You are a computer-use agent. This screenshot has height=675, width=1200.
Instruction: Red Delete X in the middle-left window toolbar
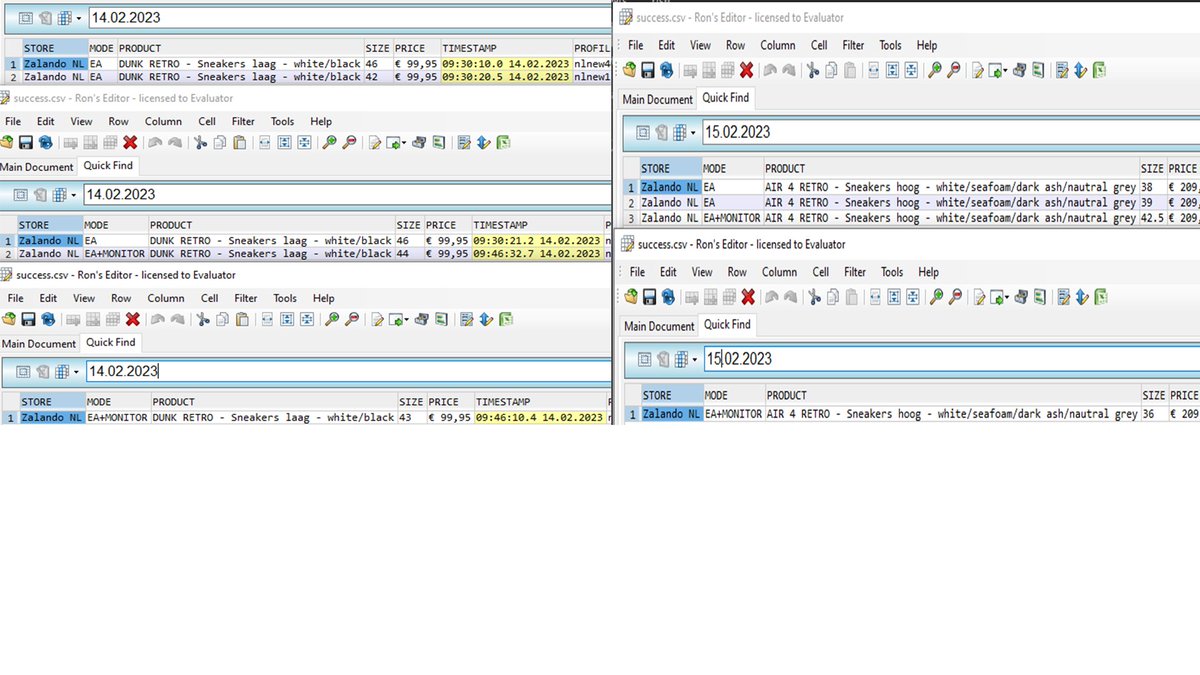(130, 143)
